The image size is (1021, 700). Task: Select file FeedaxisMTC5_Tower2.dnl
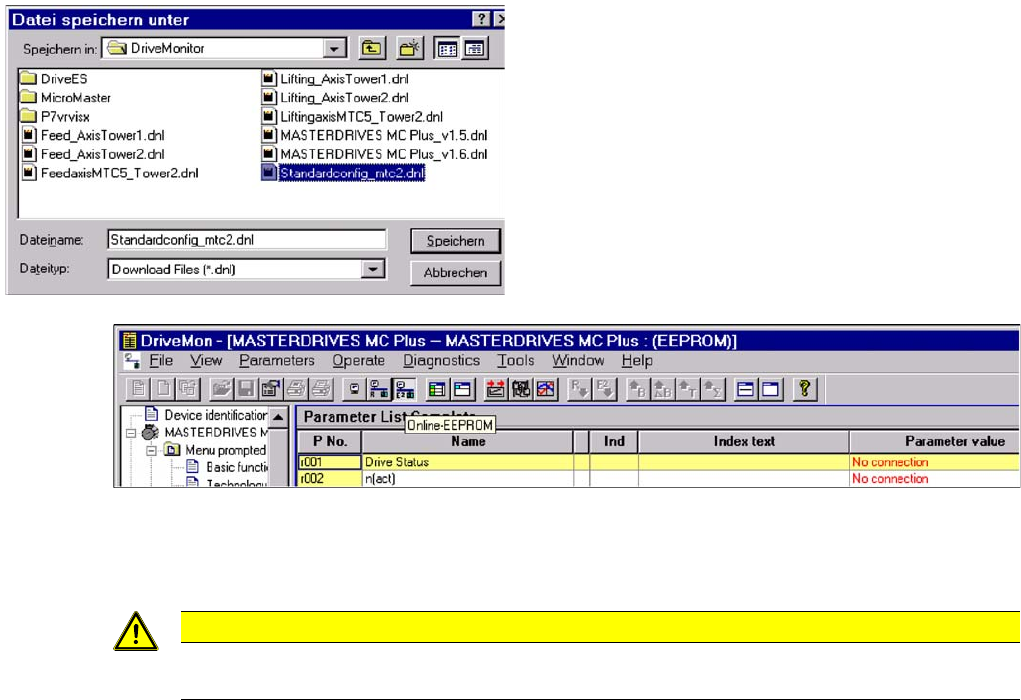[110, 173]
